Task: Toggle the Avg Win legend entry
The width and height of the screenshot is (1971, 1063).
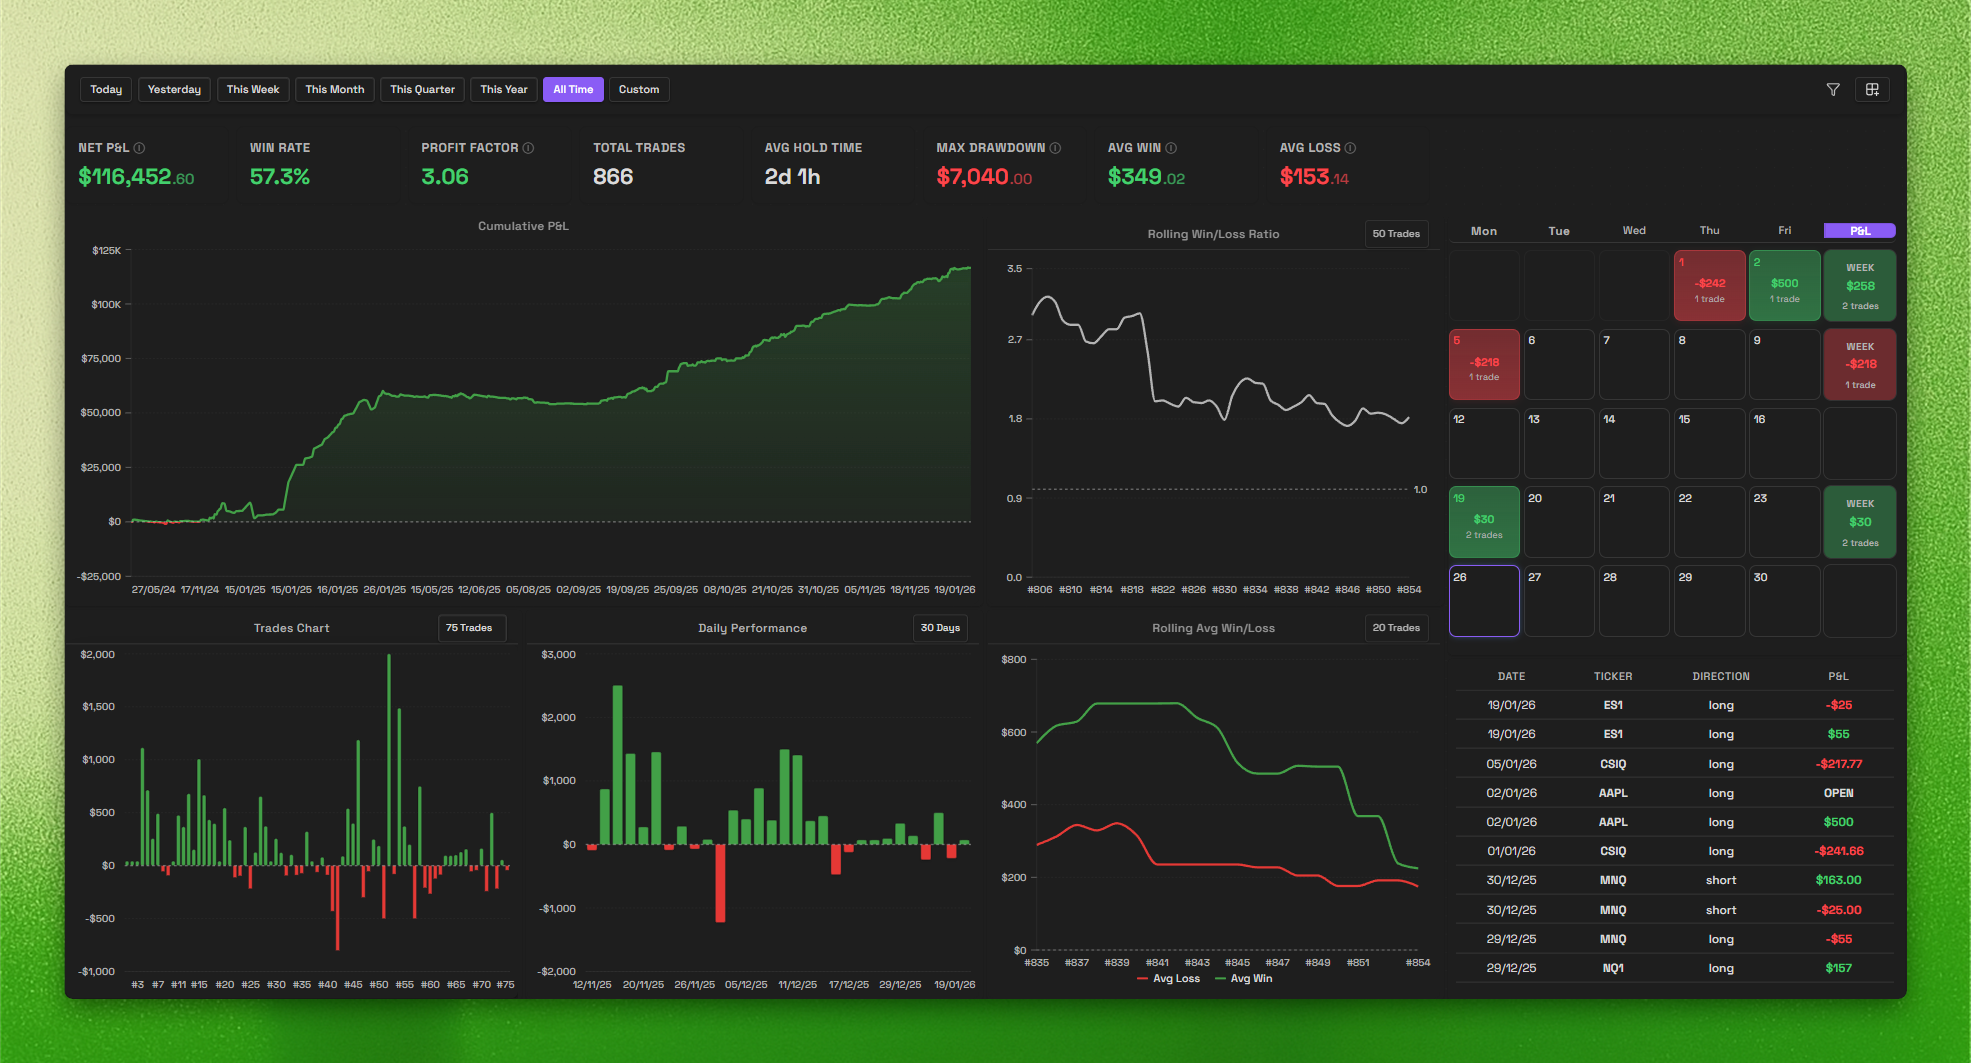Action: pos(1243,979)
